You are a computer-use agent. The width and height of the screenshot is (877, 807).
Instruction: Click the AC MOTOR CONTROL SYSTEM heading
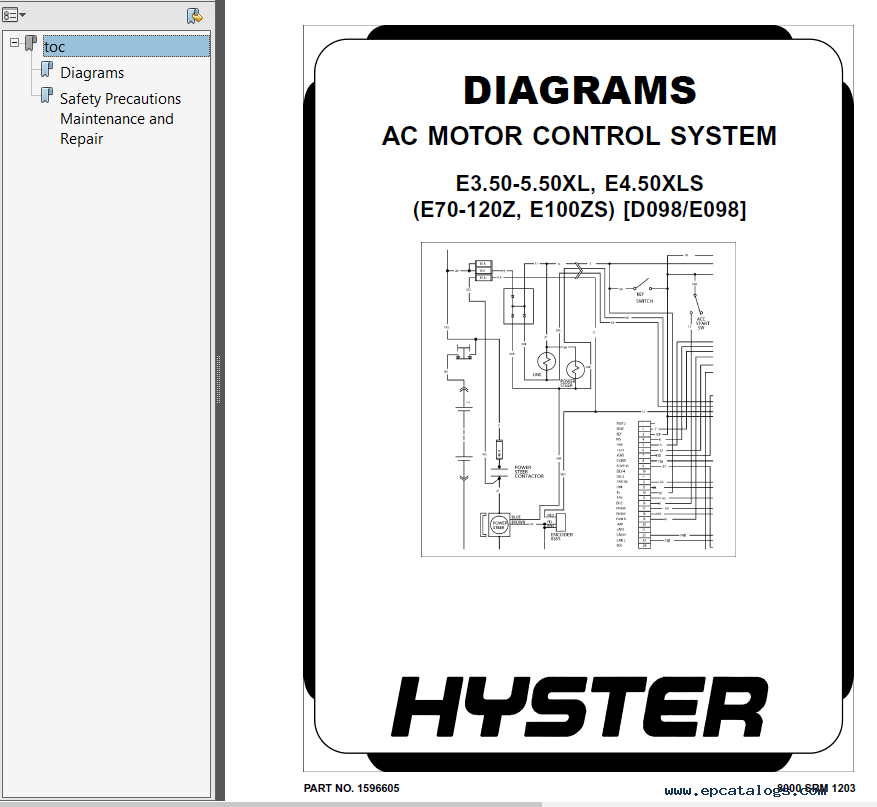coord(579,136)
